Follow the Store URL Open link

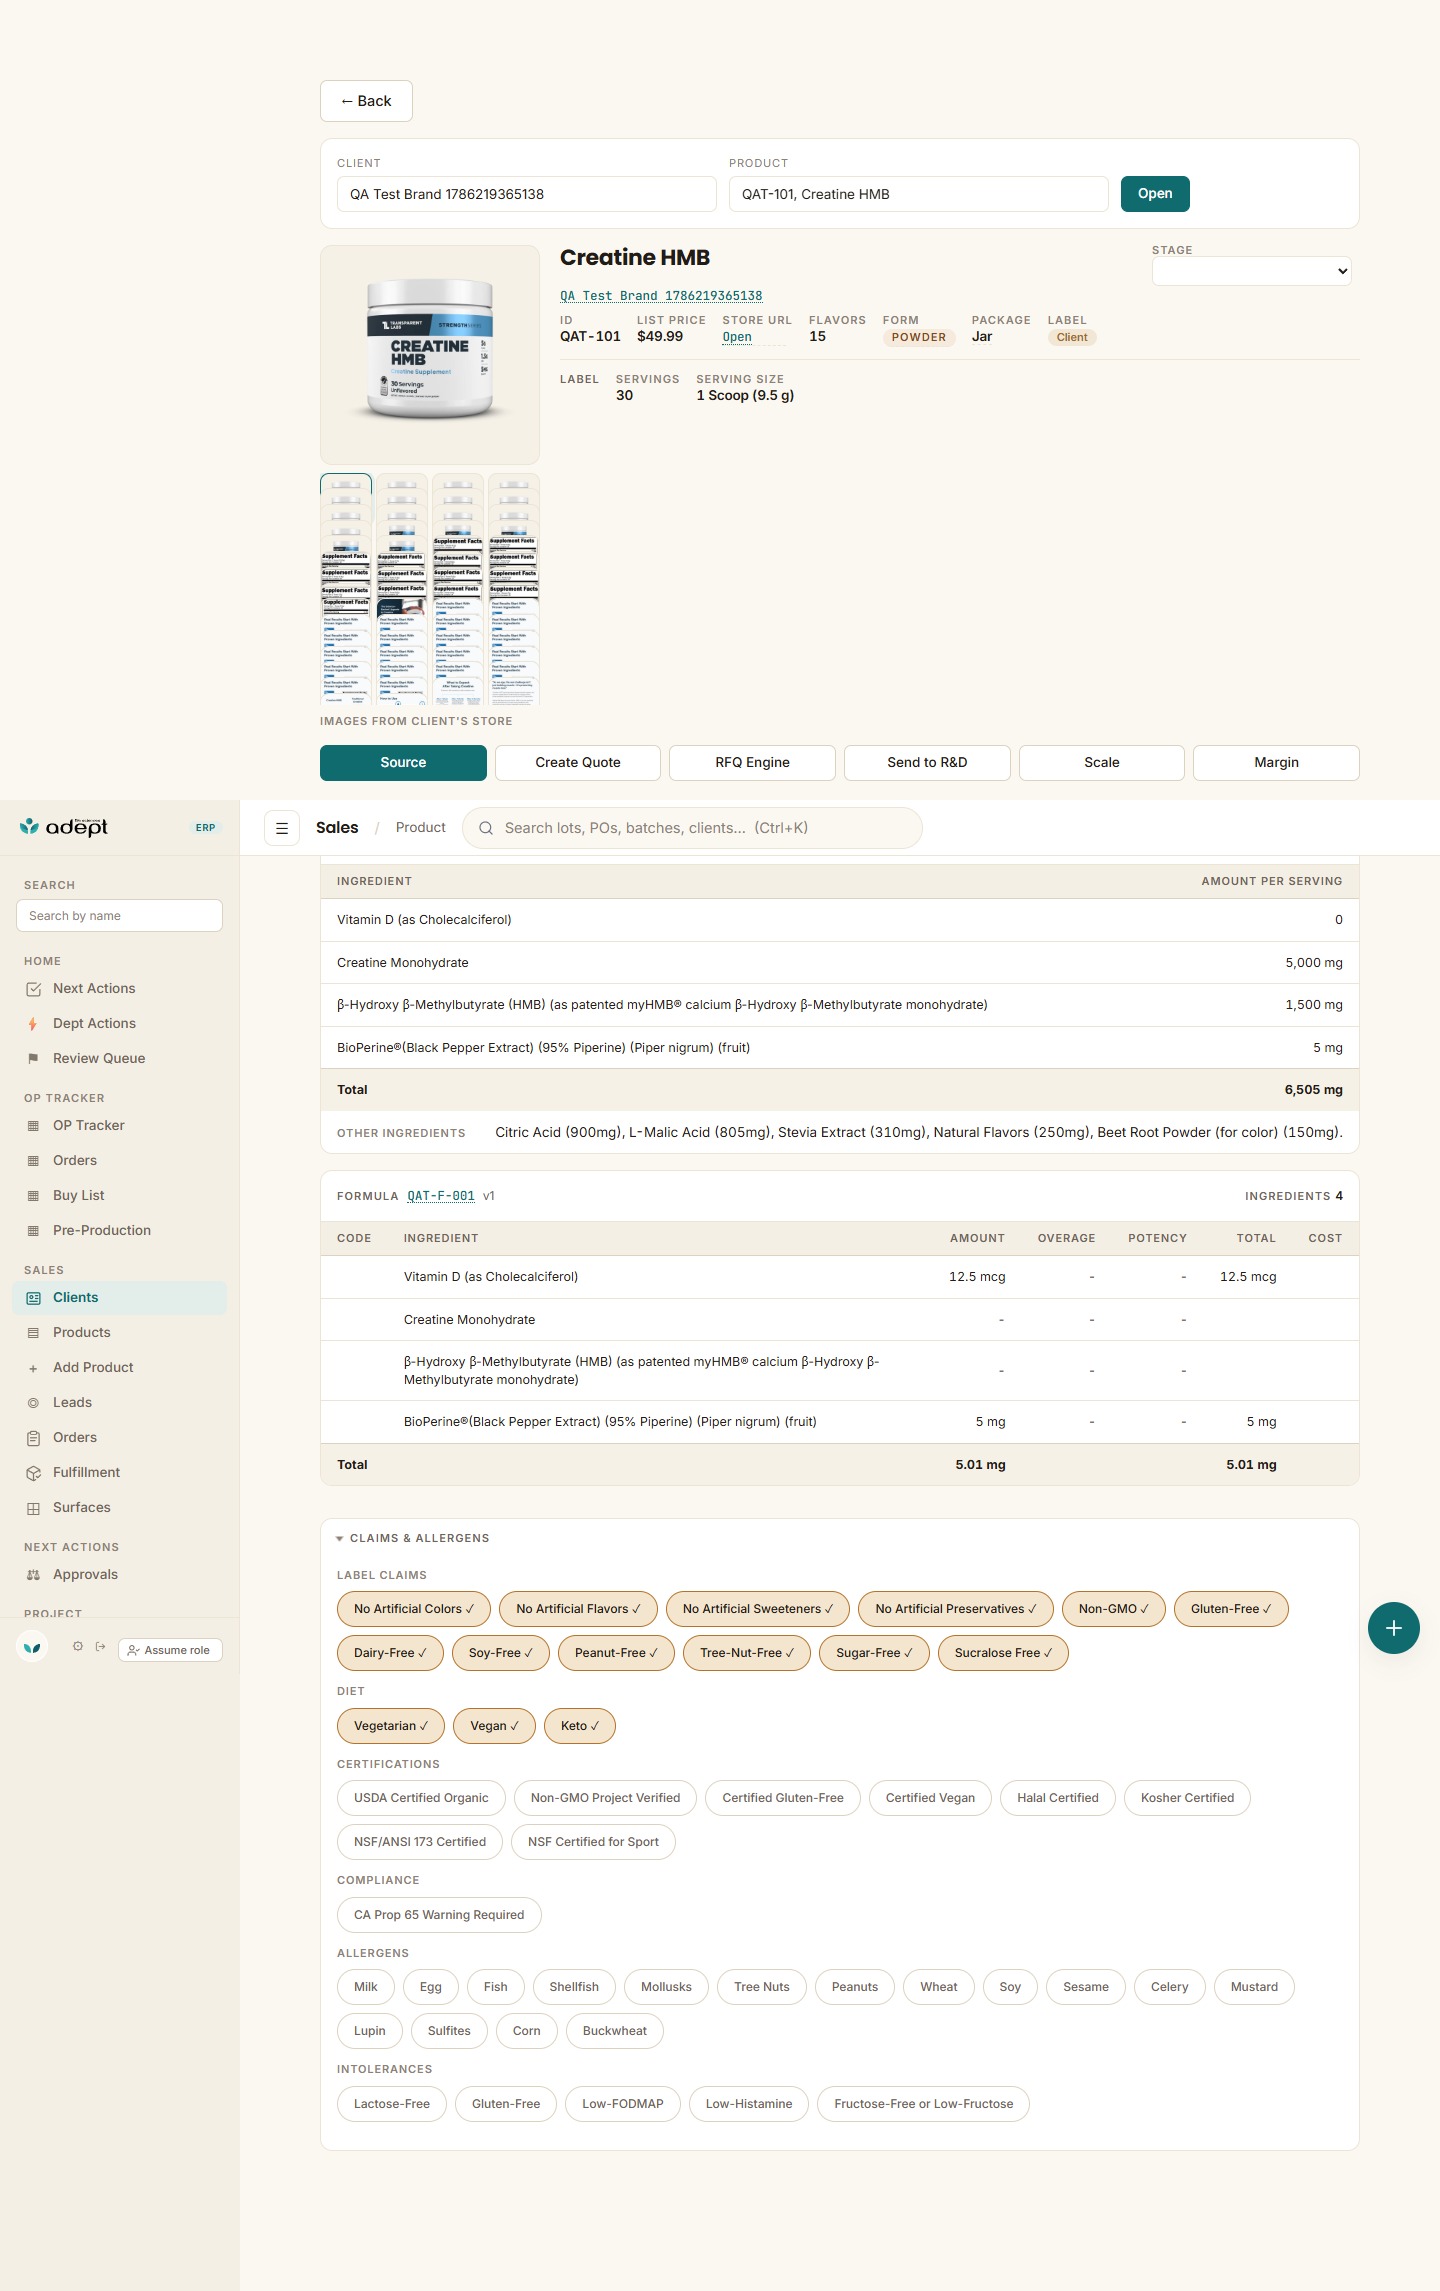(x=737, y=337)
